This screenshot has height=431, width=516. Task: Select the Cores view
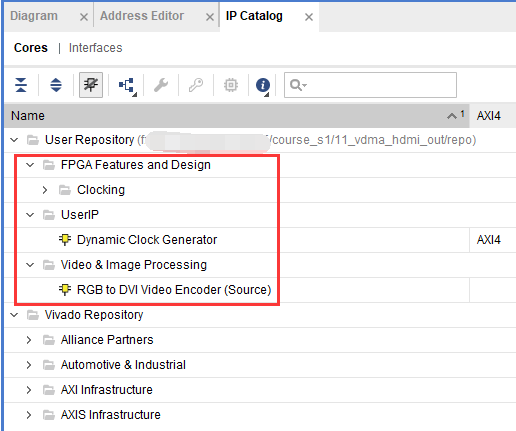[x=31, y=48]
